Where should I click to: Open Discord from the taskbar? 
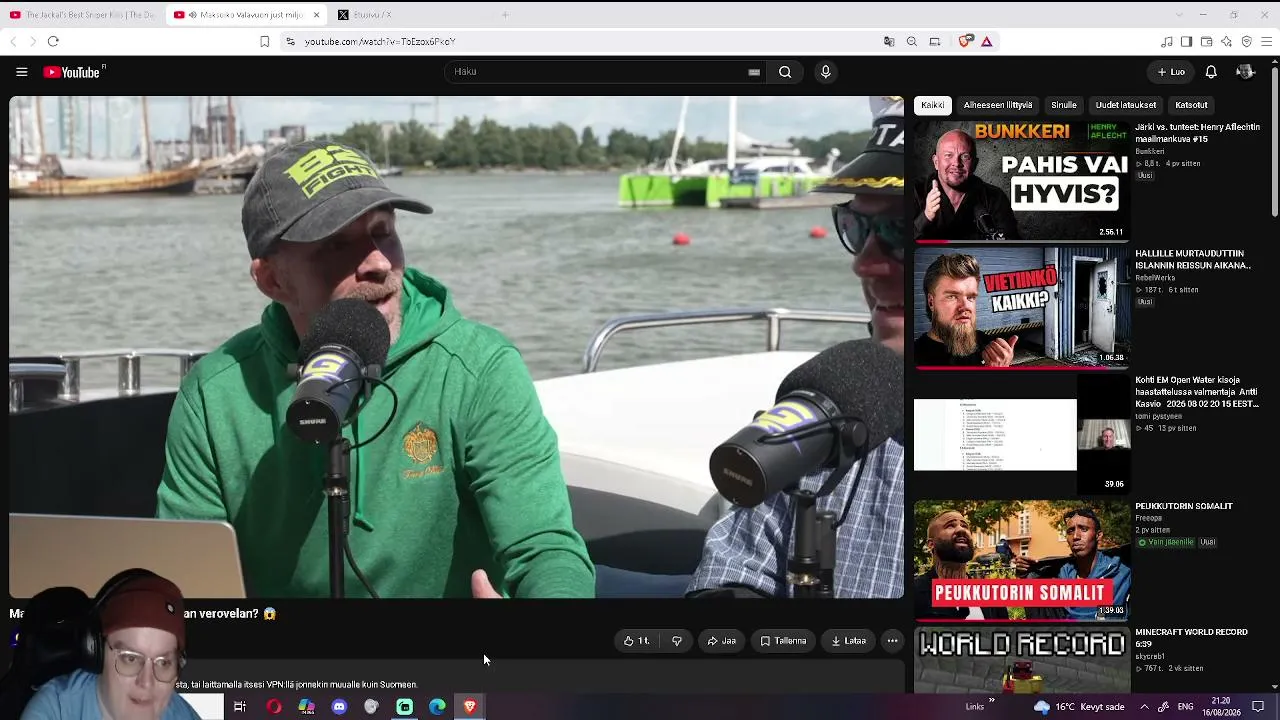point(339,707)
